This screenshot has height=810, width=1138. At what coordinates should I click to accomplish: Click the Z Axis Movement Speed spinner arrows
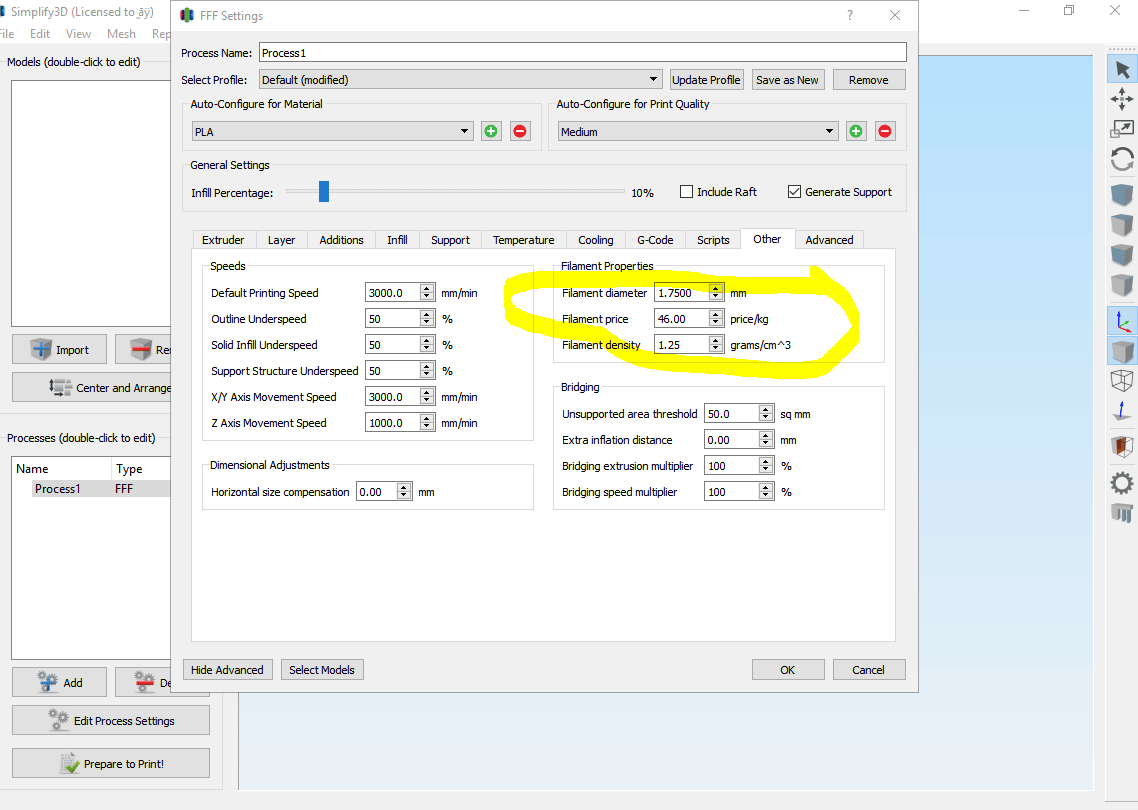point(427,422)
